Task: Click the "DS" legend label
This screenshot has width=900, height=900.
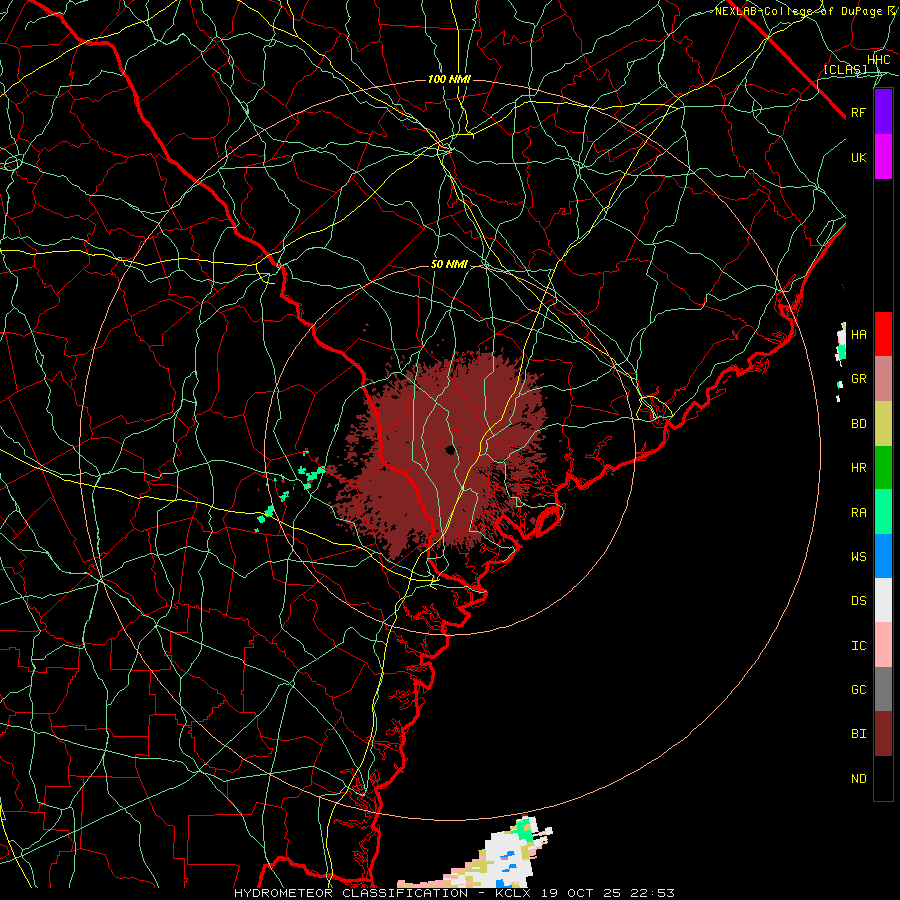Action: pyautogui.click(x=858, y=600)
